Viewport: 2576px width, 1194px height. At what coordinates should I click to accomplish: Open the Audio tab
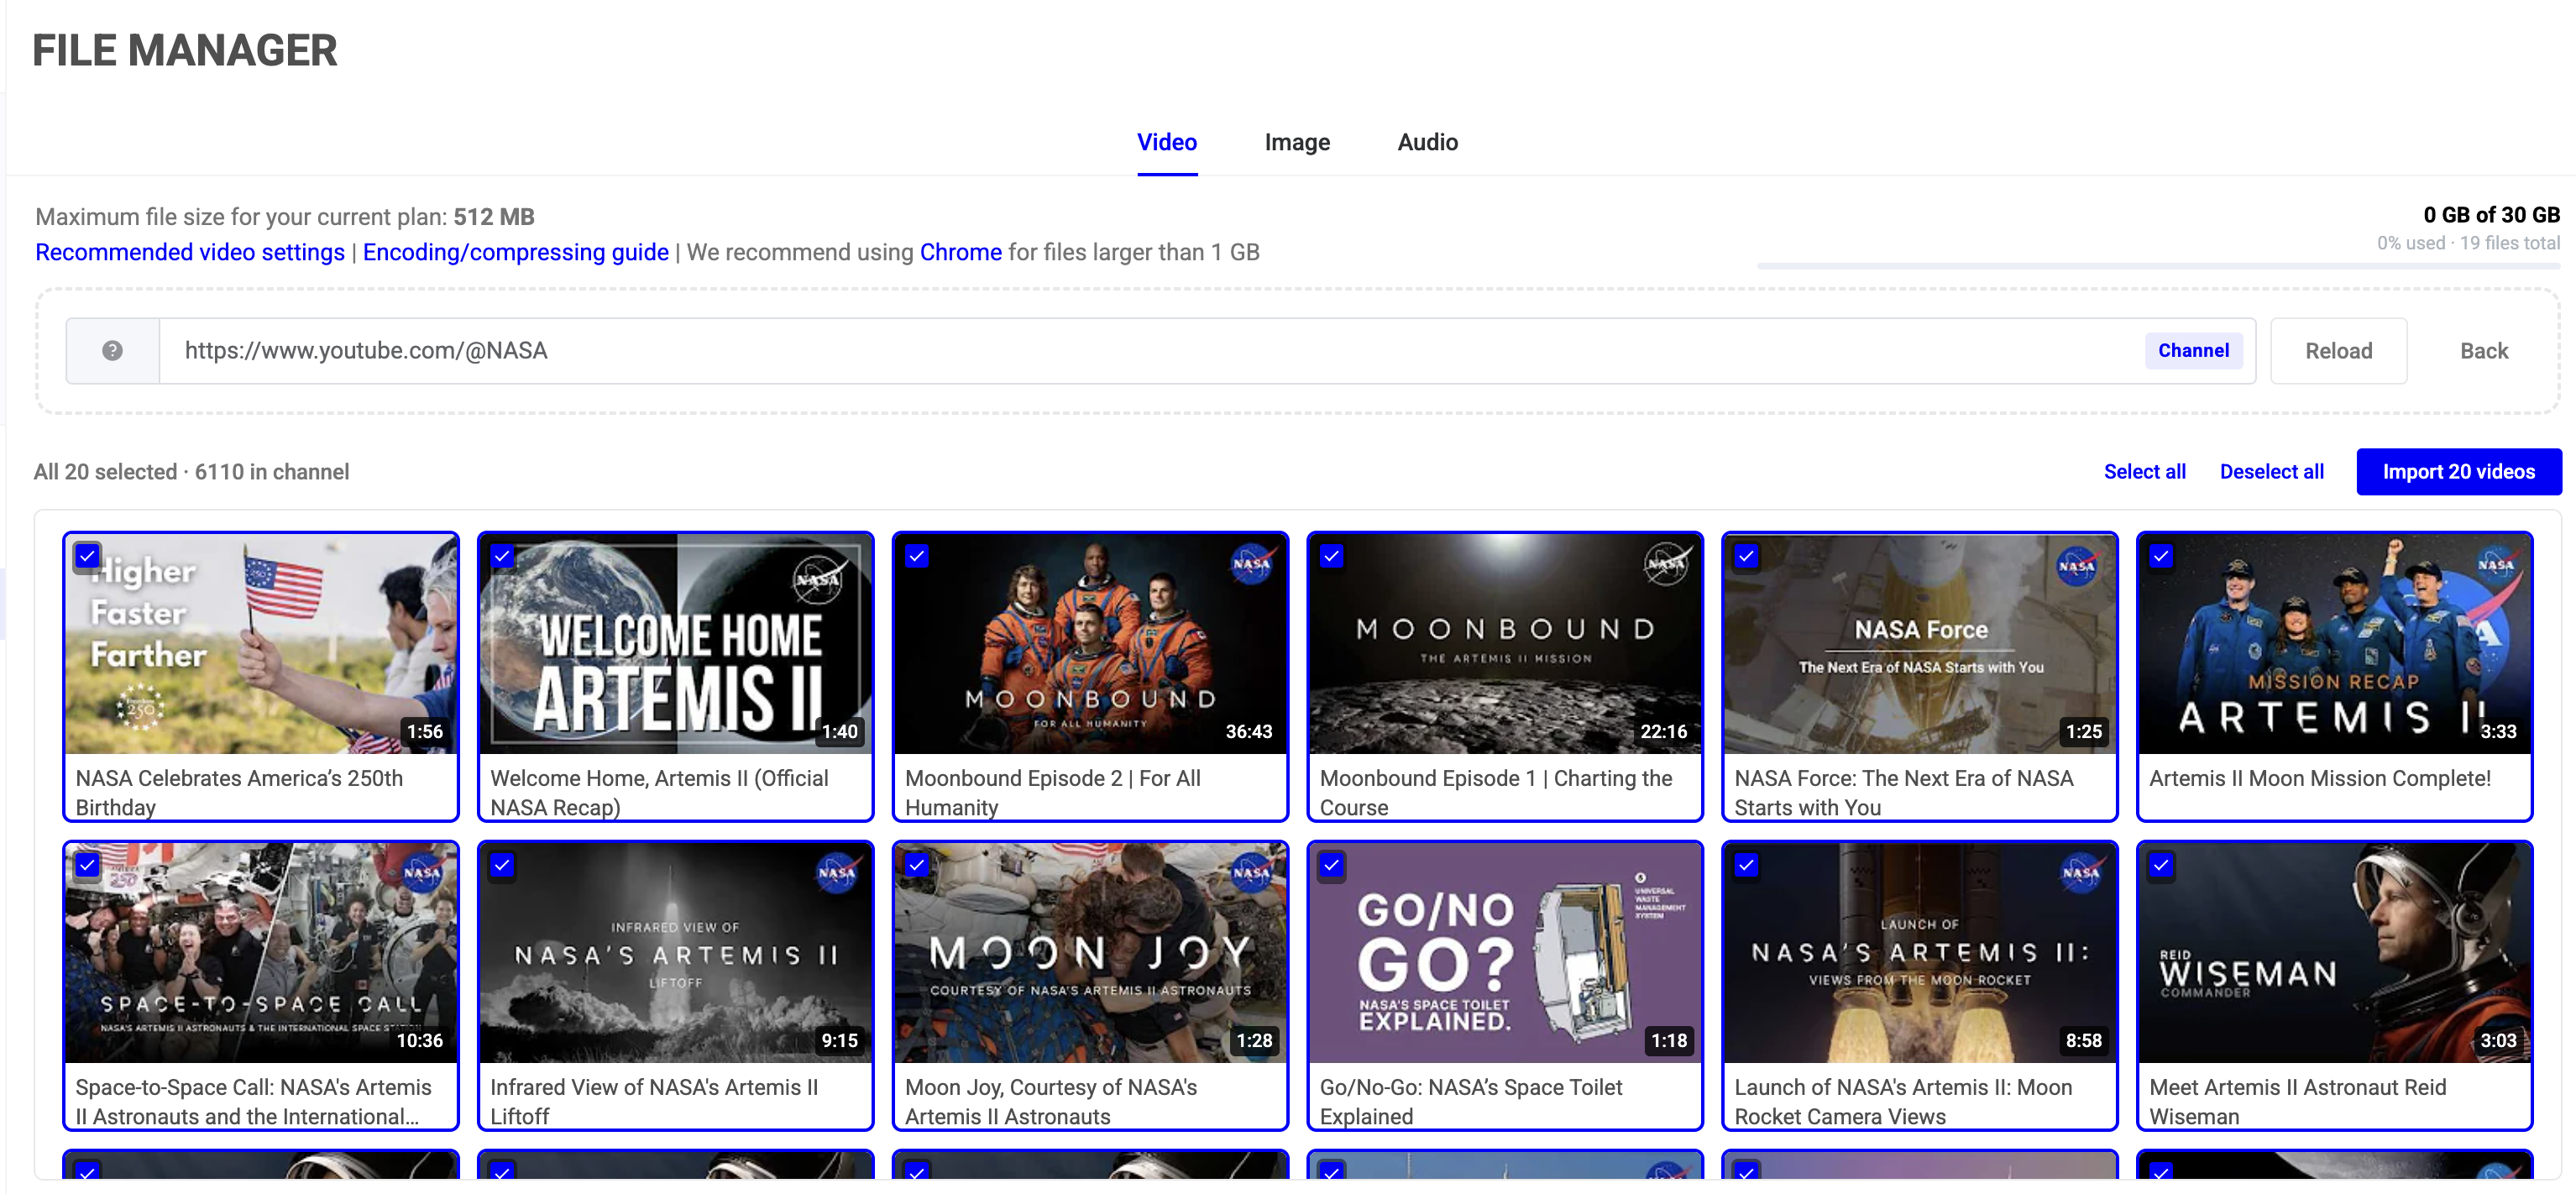click(1427, 142)
